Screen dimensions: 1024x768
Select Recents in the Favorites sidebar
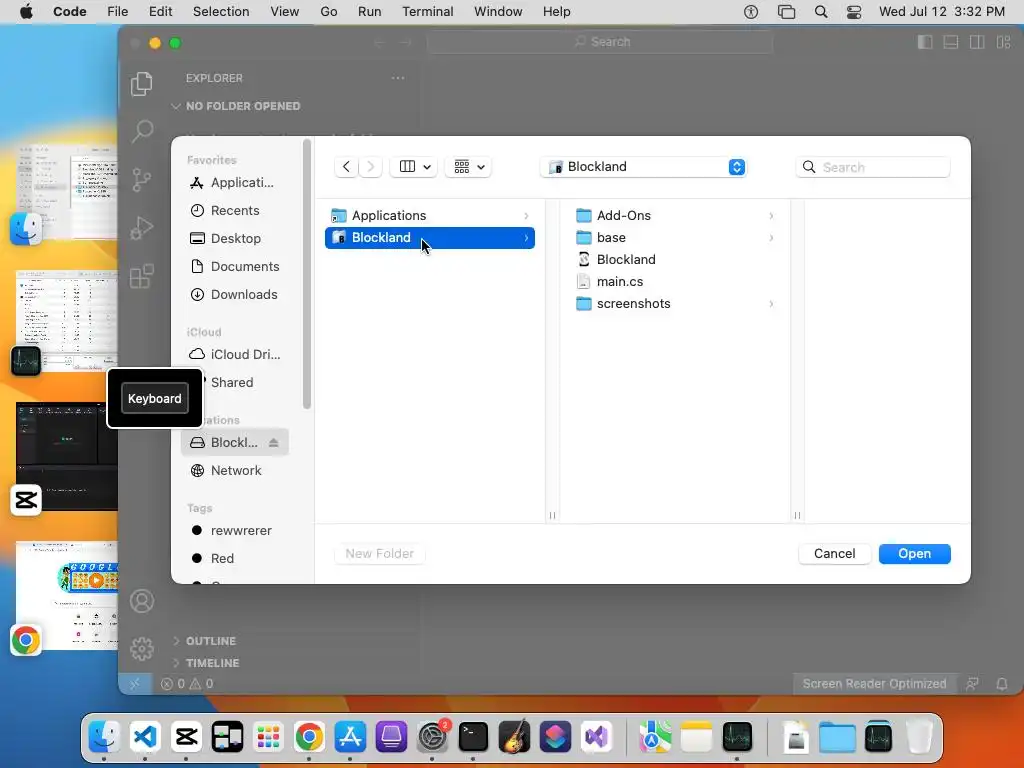click(234, 210)
